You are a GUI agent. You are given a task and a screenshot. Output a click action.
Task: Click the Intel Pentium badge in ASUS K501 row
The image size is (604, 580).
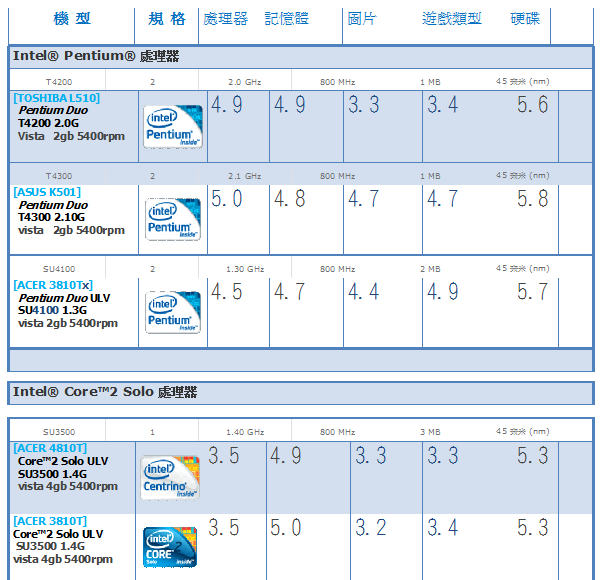[173, 220]
